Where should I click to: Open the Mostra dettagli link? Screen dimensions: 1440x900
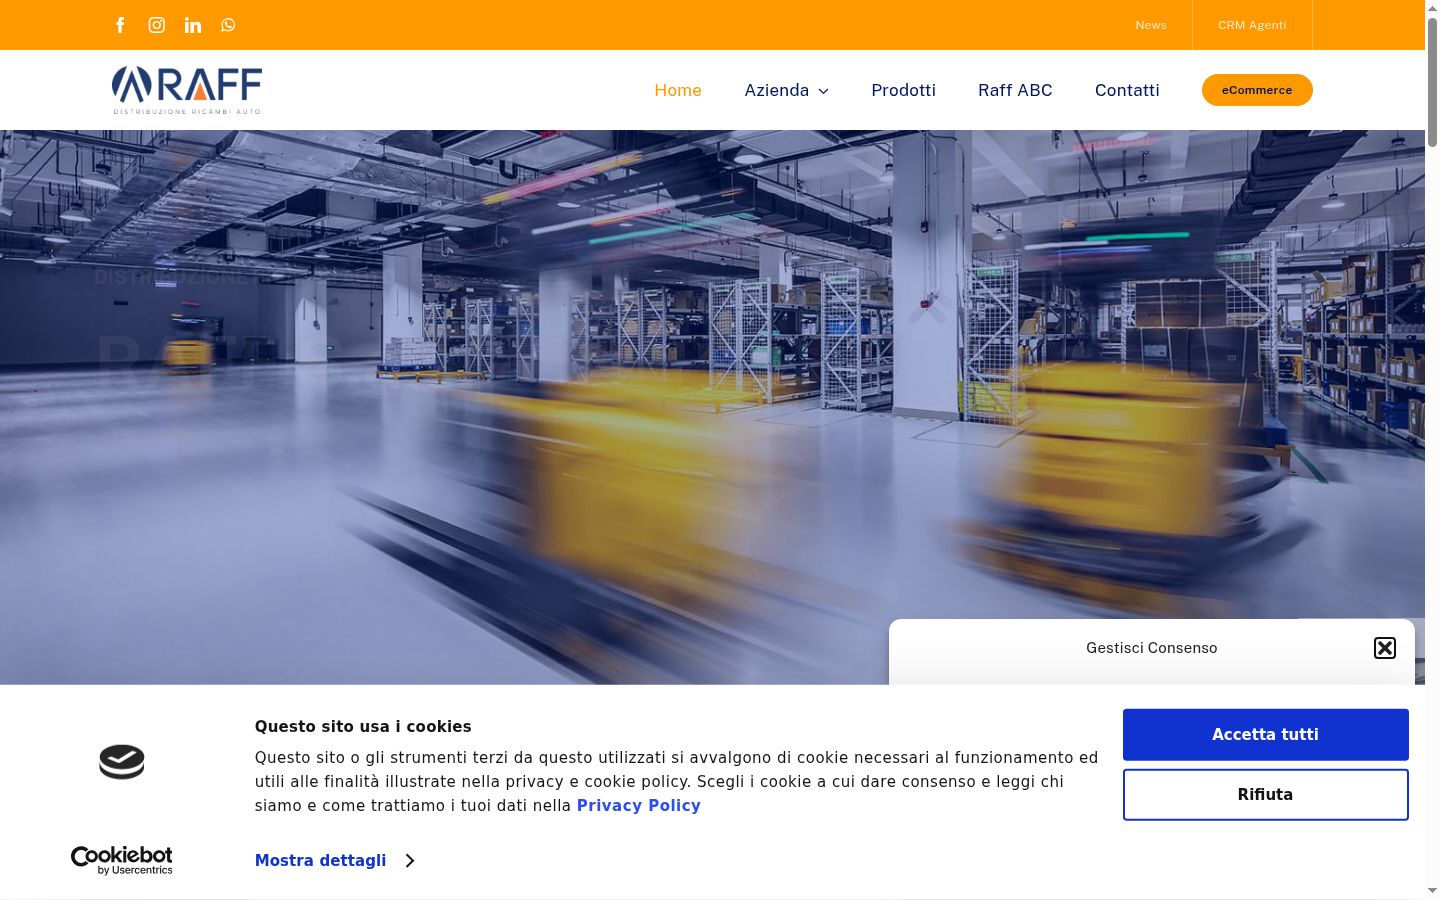[x=320, y=860]
